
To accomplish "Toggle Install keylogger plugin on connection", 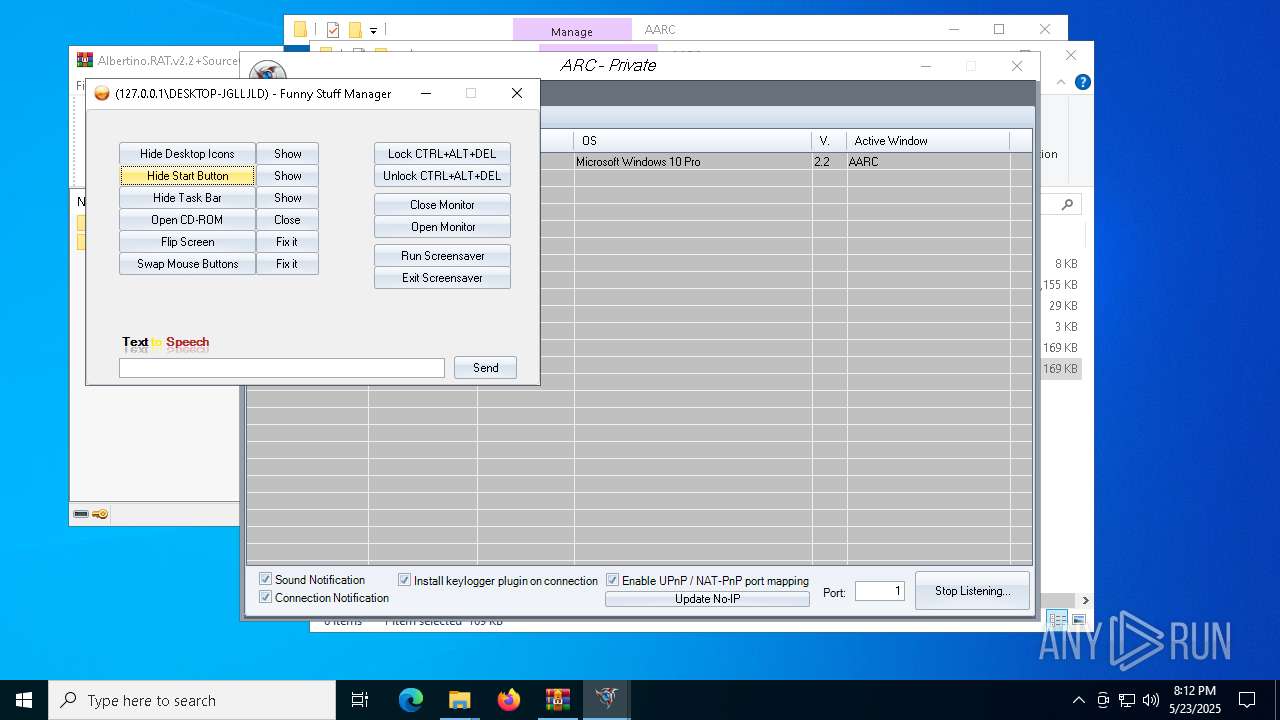I will pyautogui.click(x=405, y=580).
